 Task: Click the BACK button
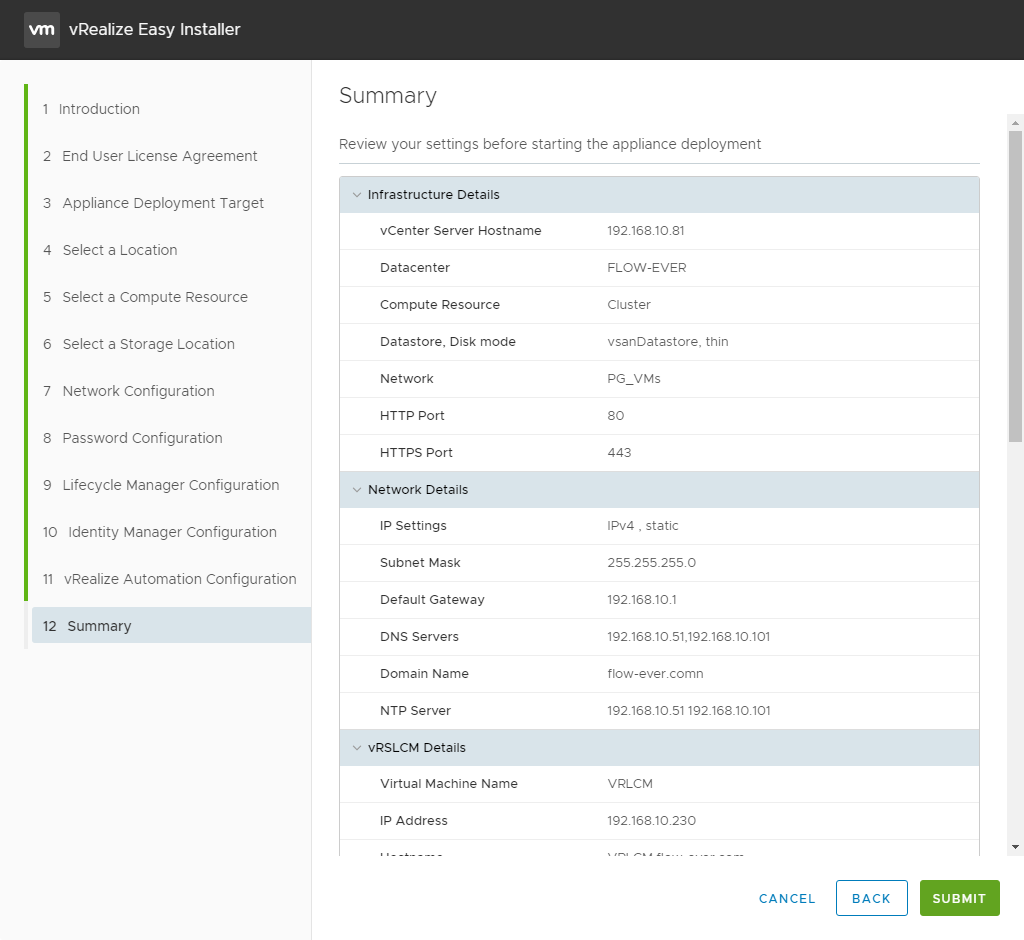pyautogui.click(x=871, y=898)
